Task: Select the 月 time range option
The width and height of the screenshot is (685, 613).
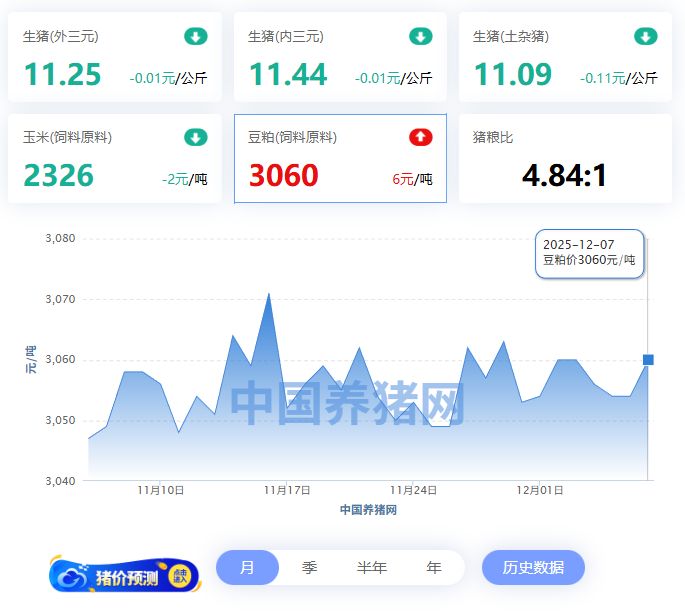Action: tap(247, 568)
